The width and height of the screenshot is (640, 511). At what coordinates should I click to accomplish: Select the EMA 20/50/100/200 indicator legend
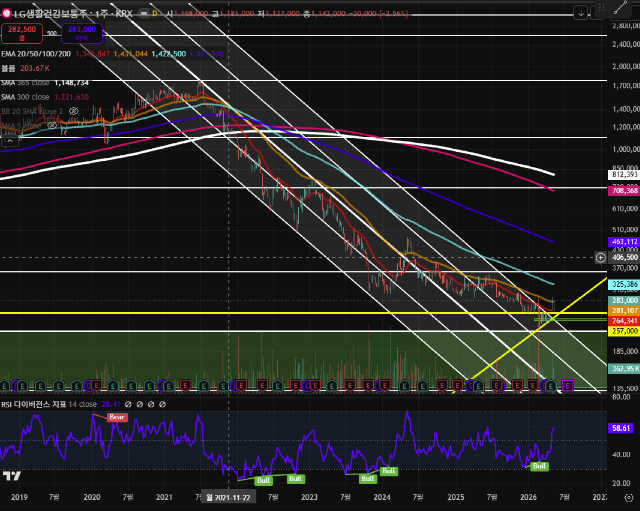pyautogui.click(x=36, y=54)
